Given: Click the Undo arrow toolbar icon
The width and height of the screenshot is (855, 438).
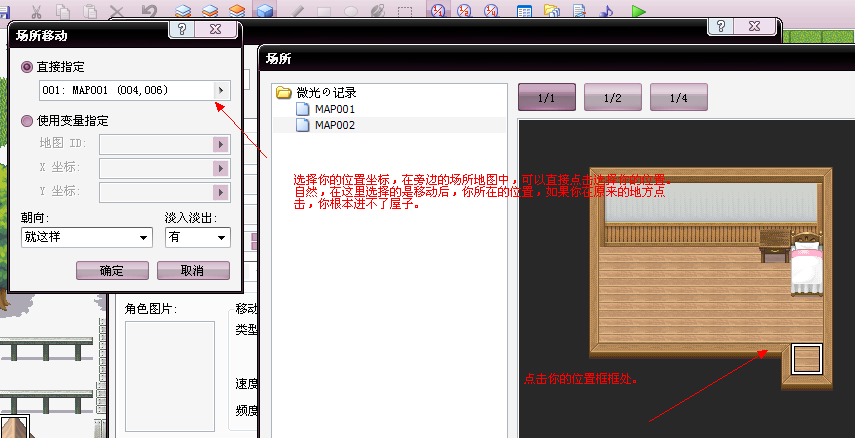Looking at the screenshot, I should [x=149, y=11].
